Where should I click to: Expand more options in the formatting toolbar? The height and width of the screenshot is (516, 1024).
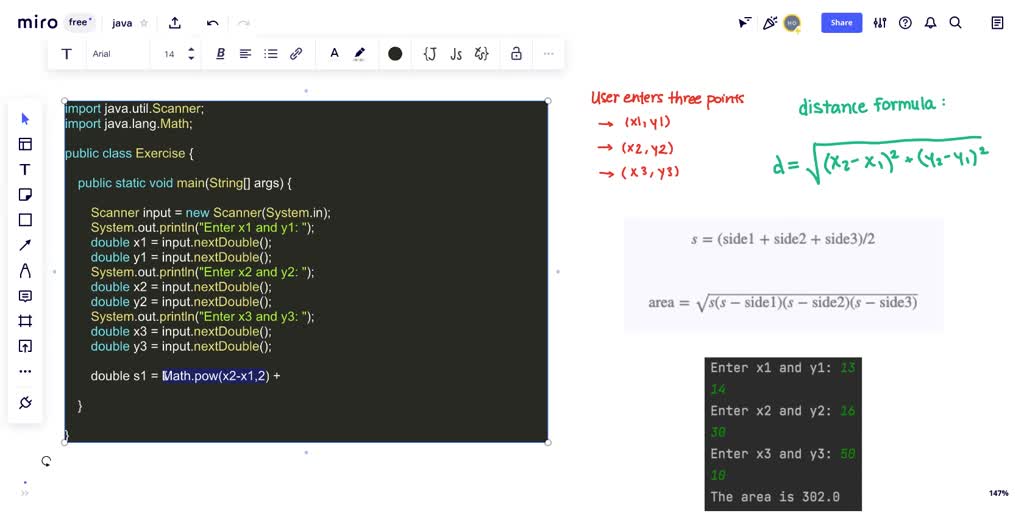pyautogui.click(x=548, y=54)
